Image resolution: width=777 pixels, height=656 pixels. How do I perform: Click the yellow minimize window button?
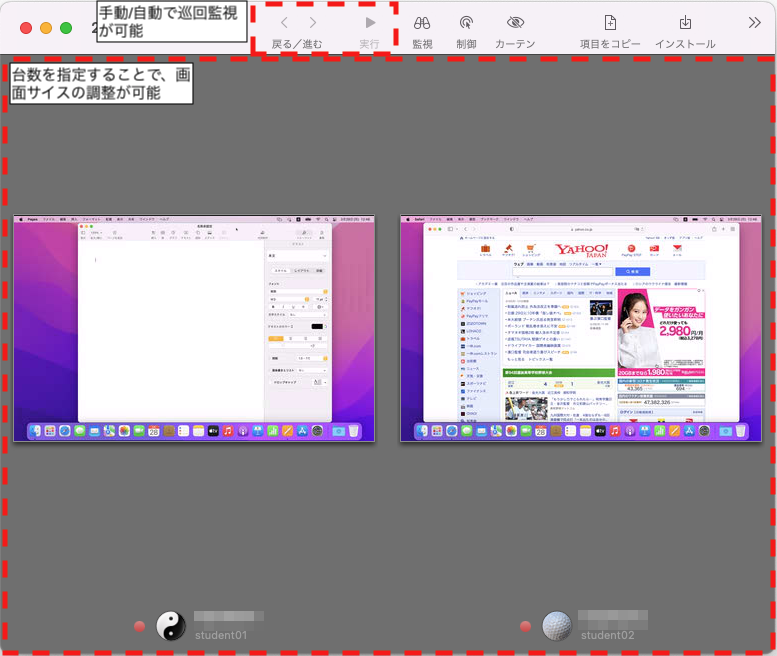(x=46, y=29)
